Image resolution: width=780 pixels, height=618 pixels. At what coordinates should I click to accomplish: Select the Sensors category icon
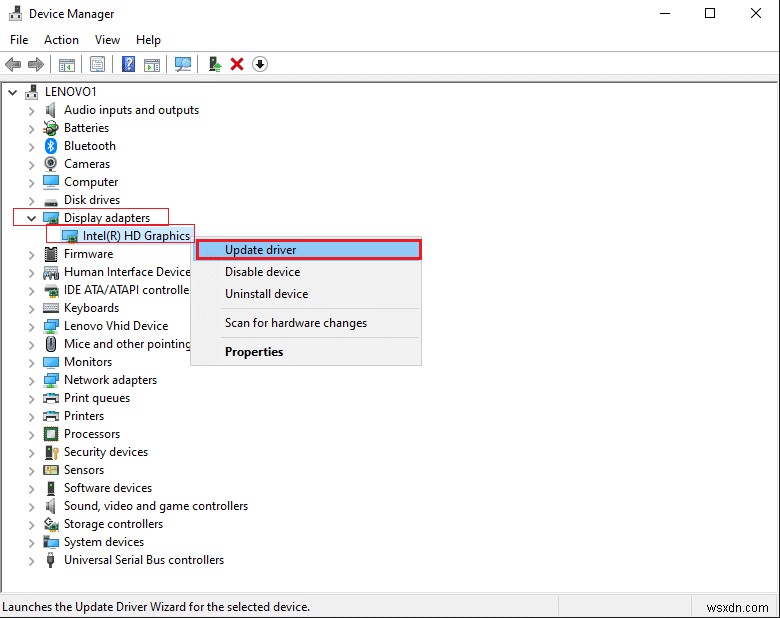click(51, 470)
